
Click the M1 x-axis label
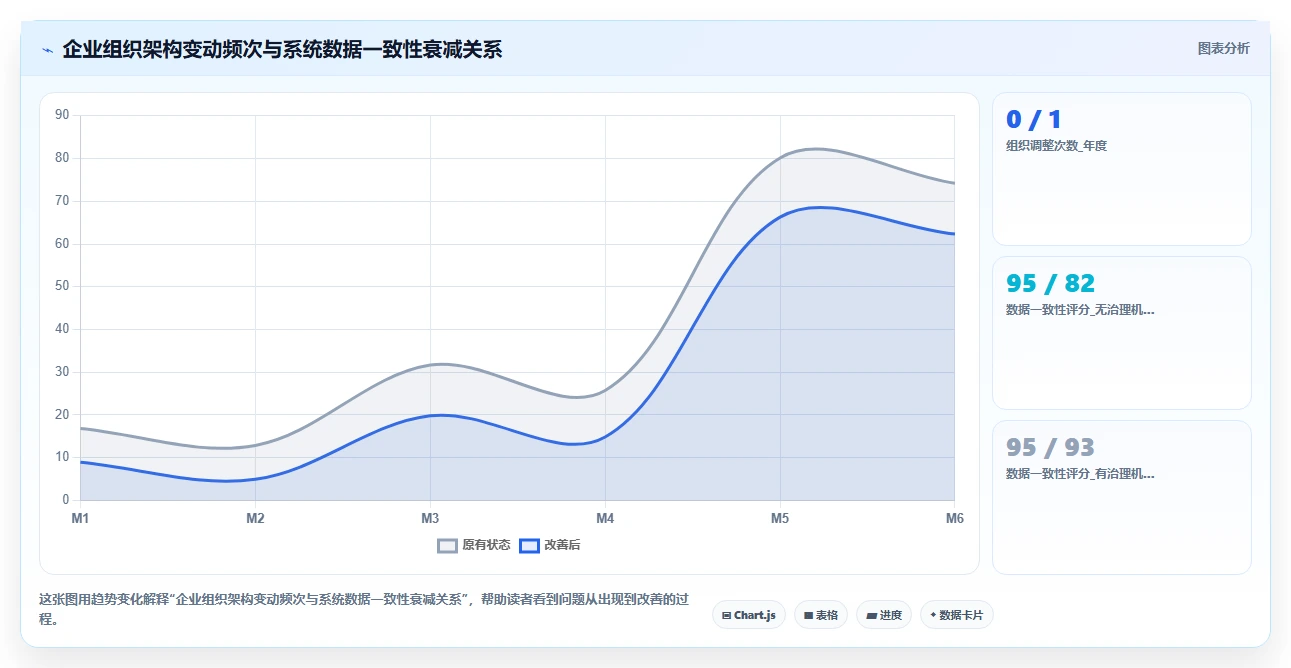click(80, 518)
